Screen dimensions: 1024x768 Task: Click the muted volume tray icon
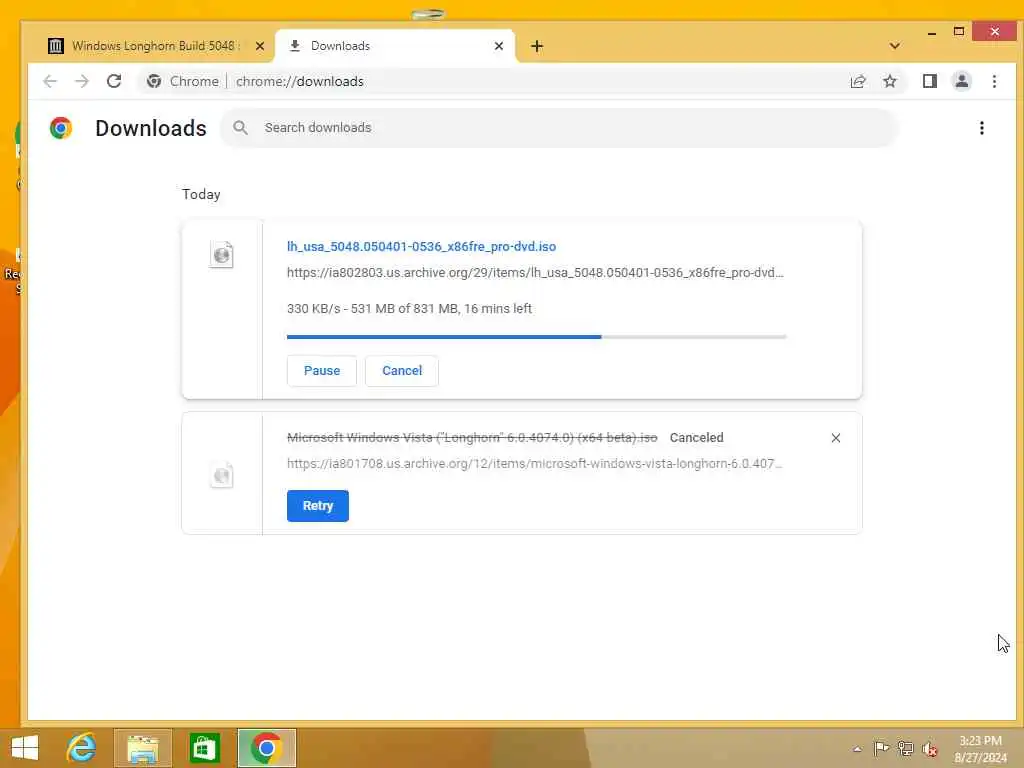click(930, 749)
